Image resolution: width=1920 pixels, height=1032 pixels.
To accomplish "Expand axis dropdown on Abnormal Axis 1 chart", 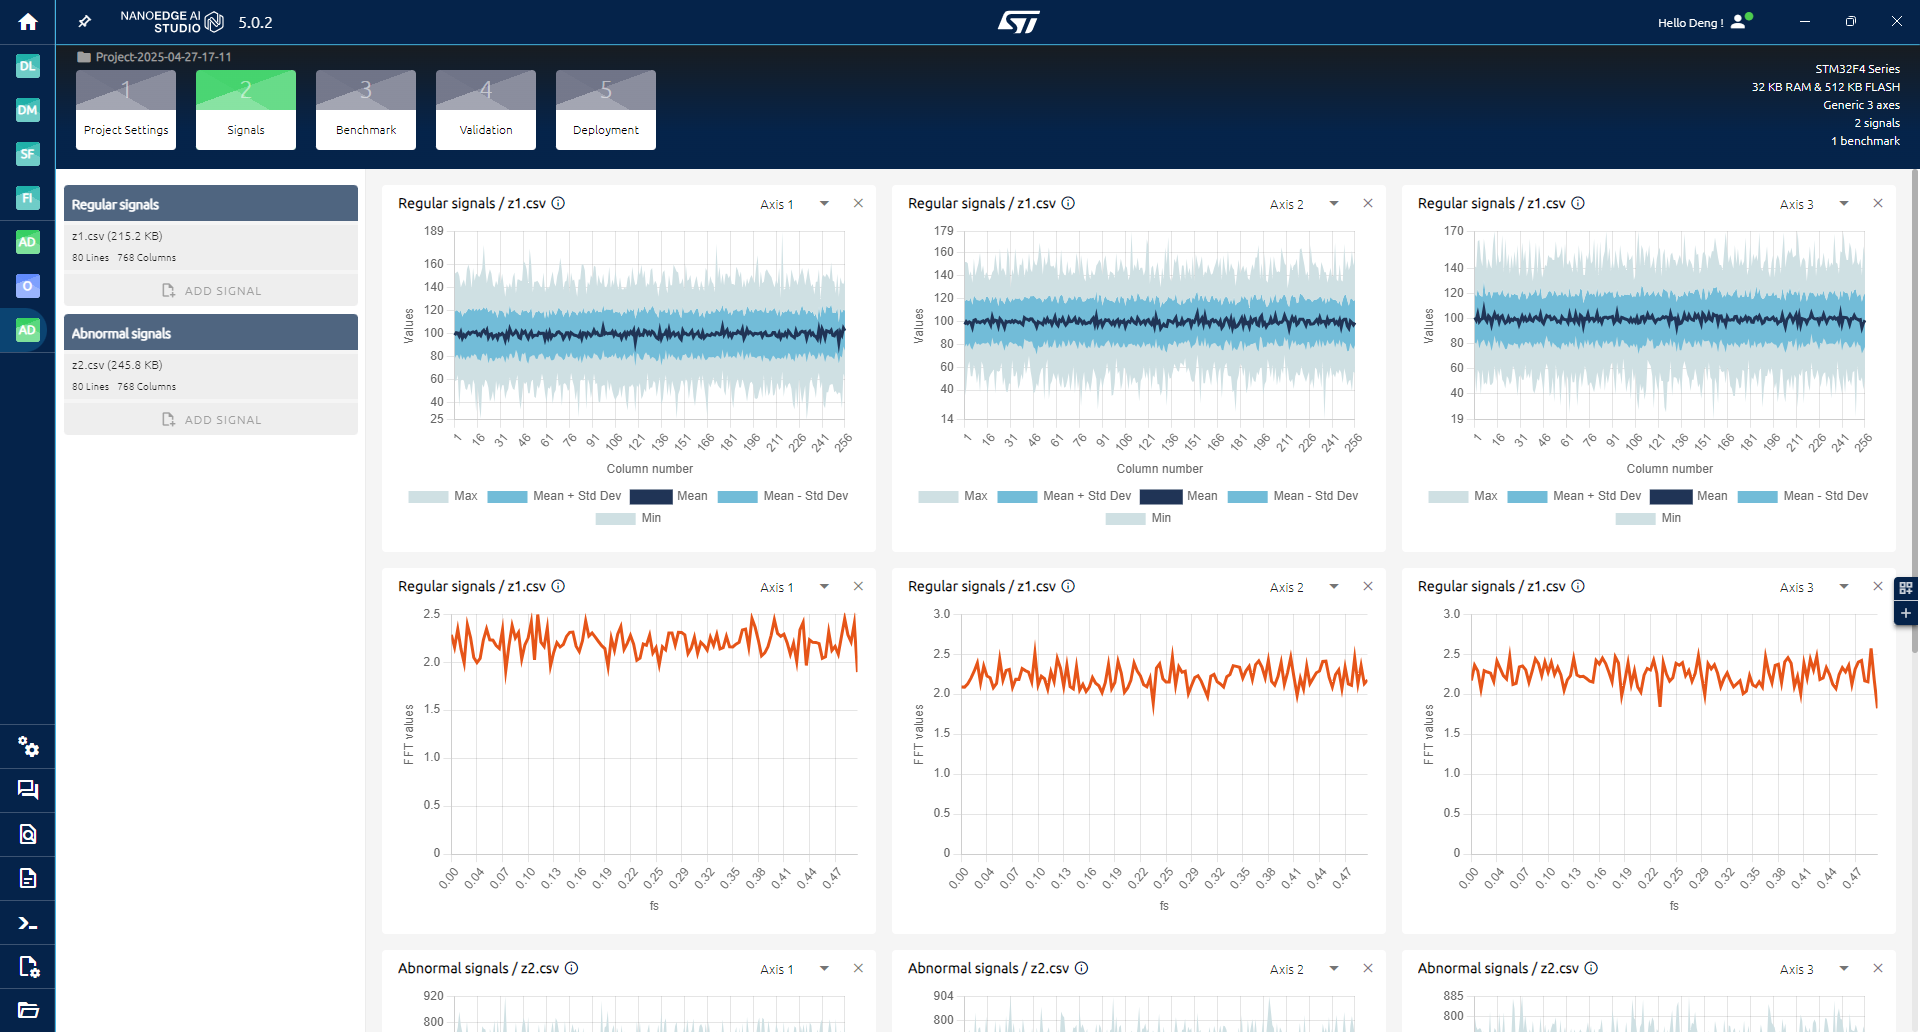I will pyautogui.click(x=824, y=969).
